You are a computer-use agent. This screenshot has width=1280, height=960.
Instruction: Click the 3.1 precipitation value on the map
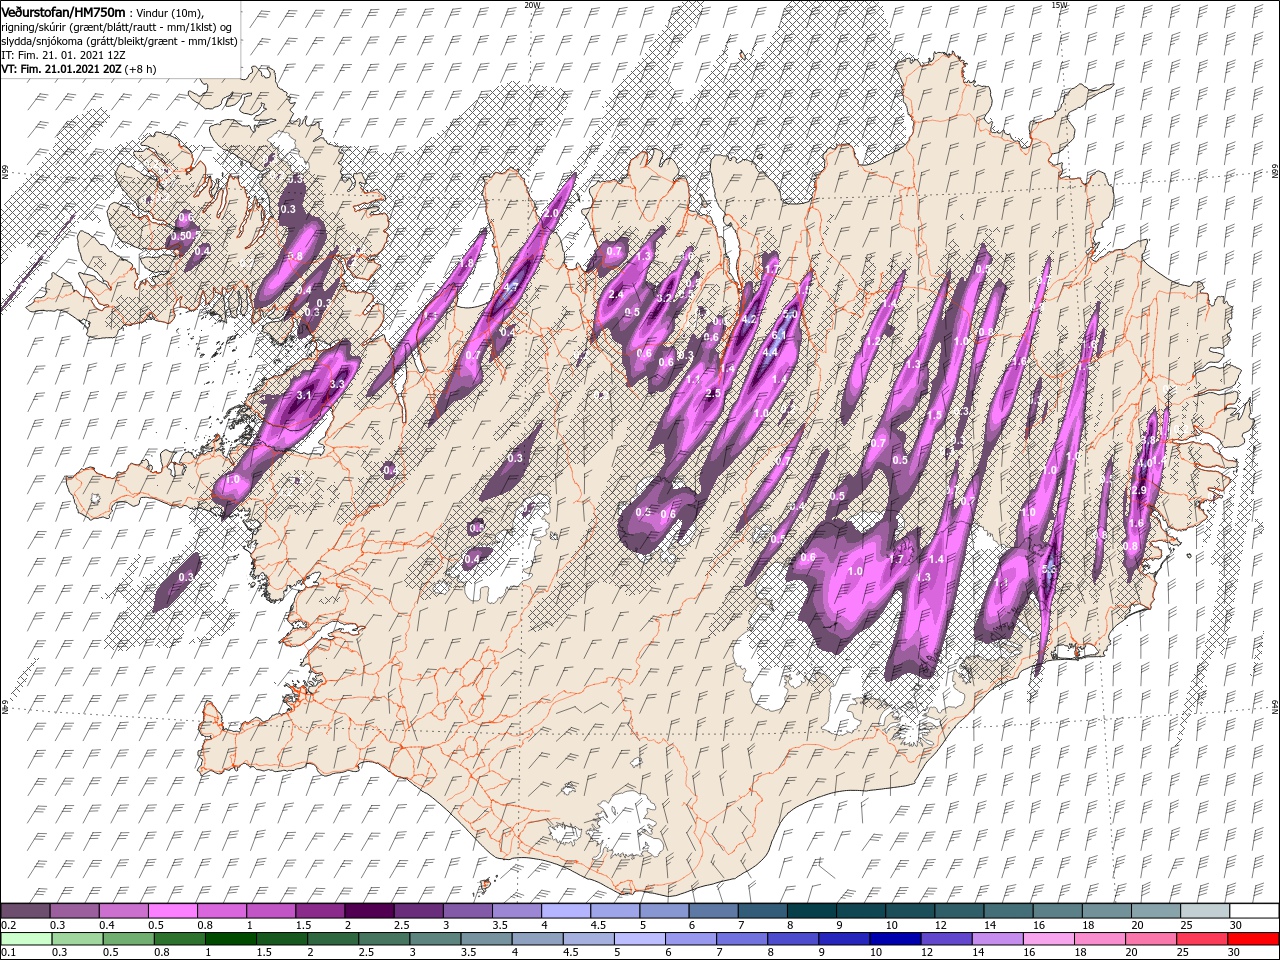click(305, 396)
